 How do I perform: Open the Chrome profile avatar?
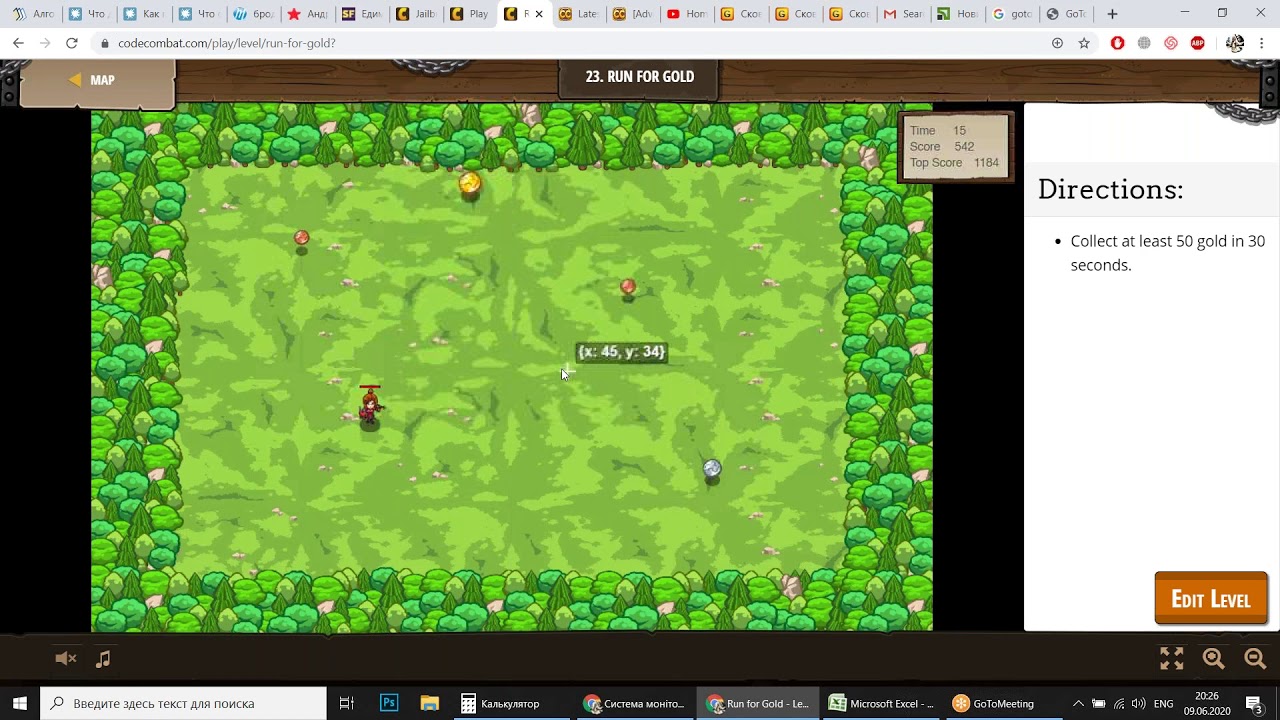click(1235, 43)
